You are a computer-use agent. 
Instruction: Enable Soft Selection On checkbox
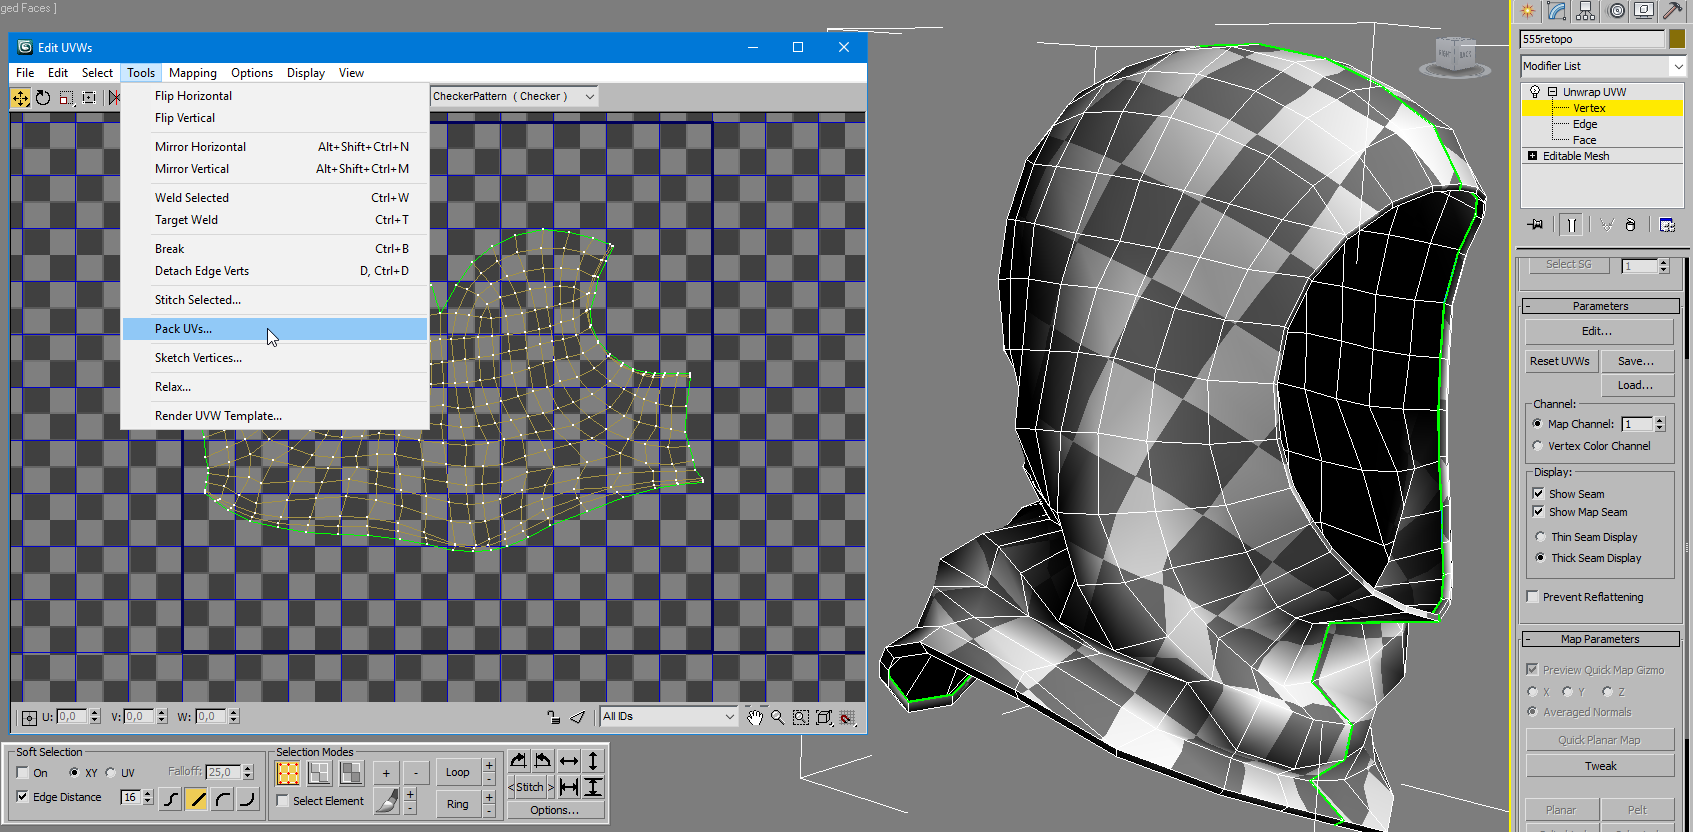[x=23, y=773]
